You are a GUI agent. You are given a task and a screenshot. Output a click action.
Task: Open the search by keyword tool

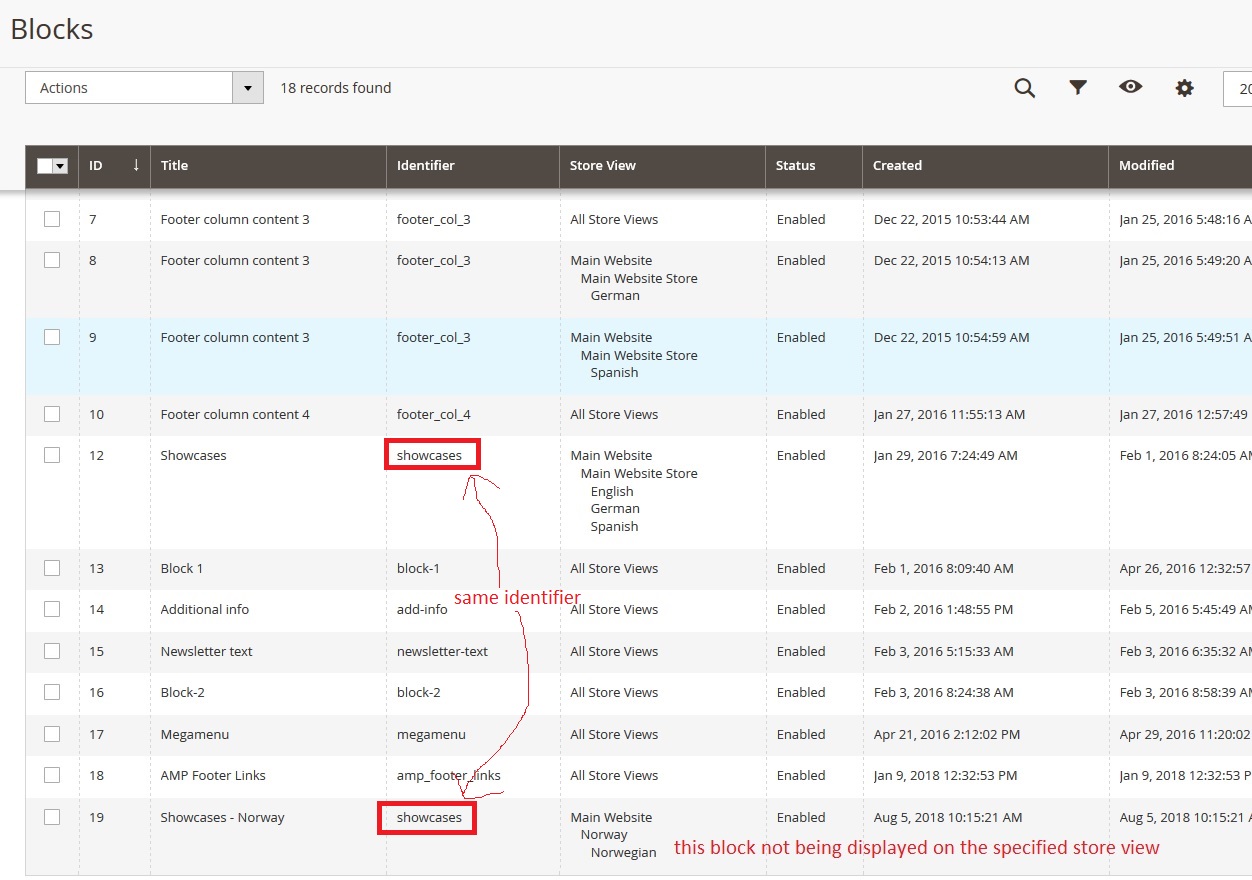coord(1024,88)
